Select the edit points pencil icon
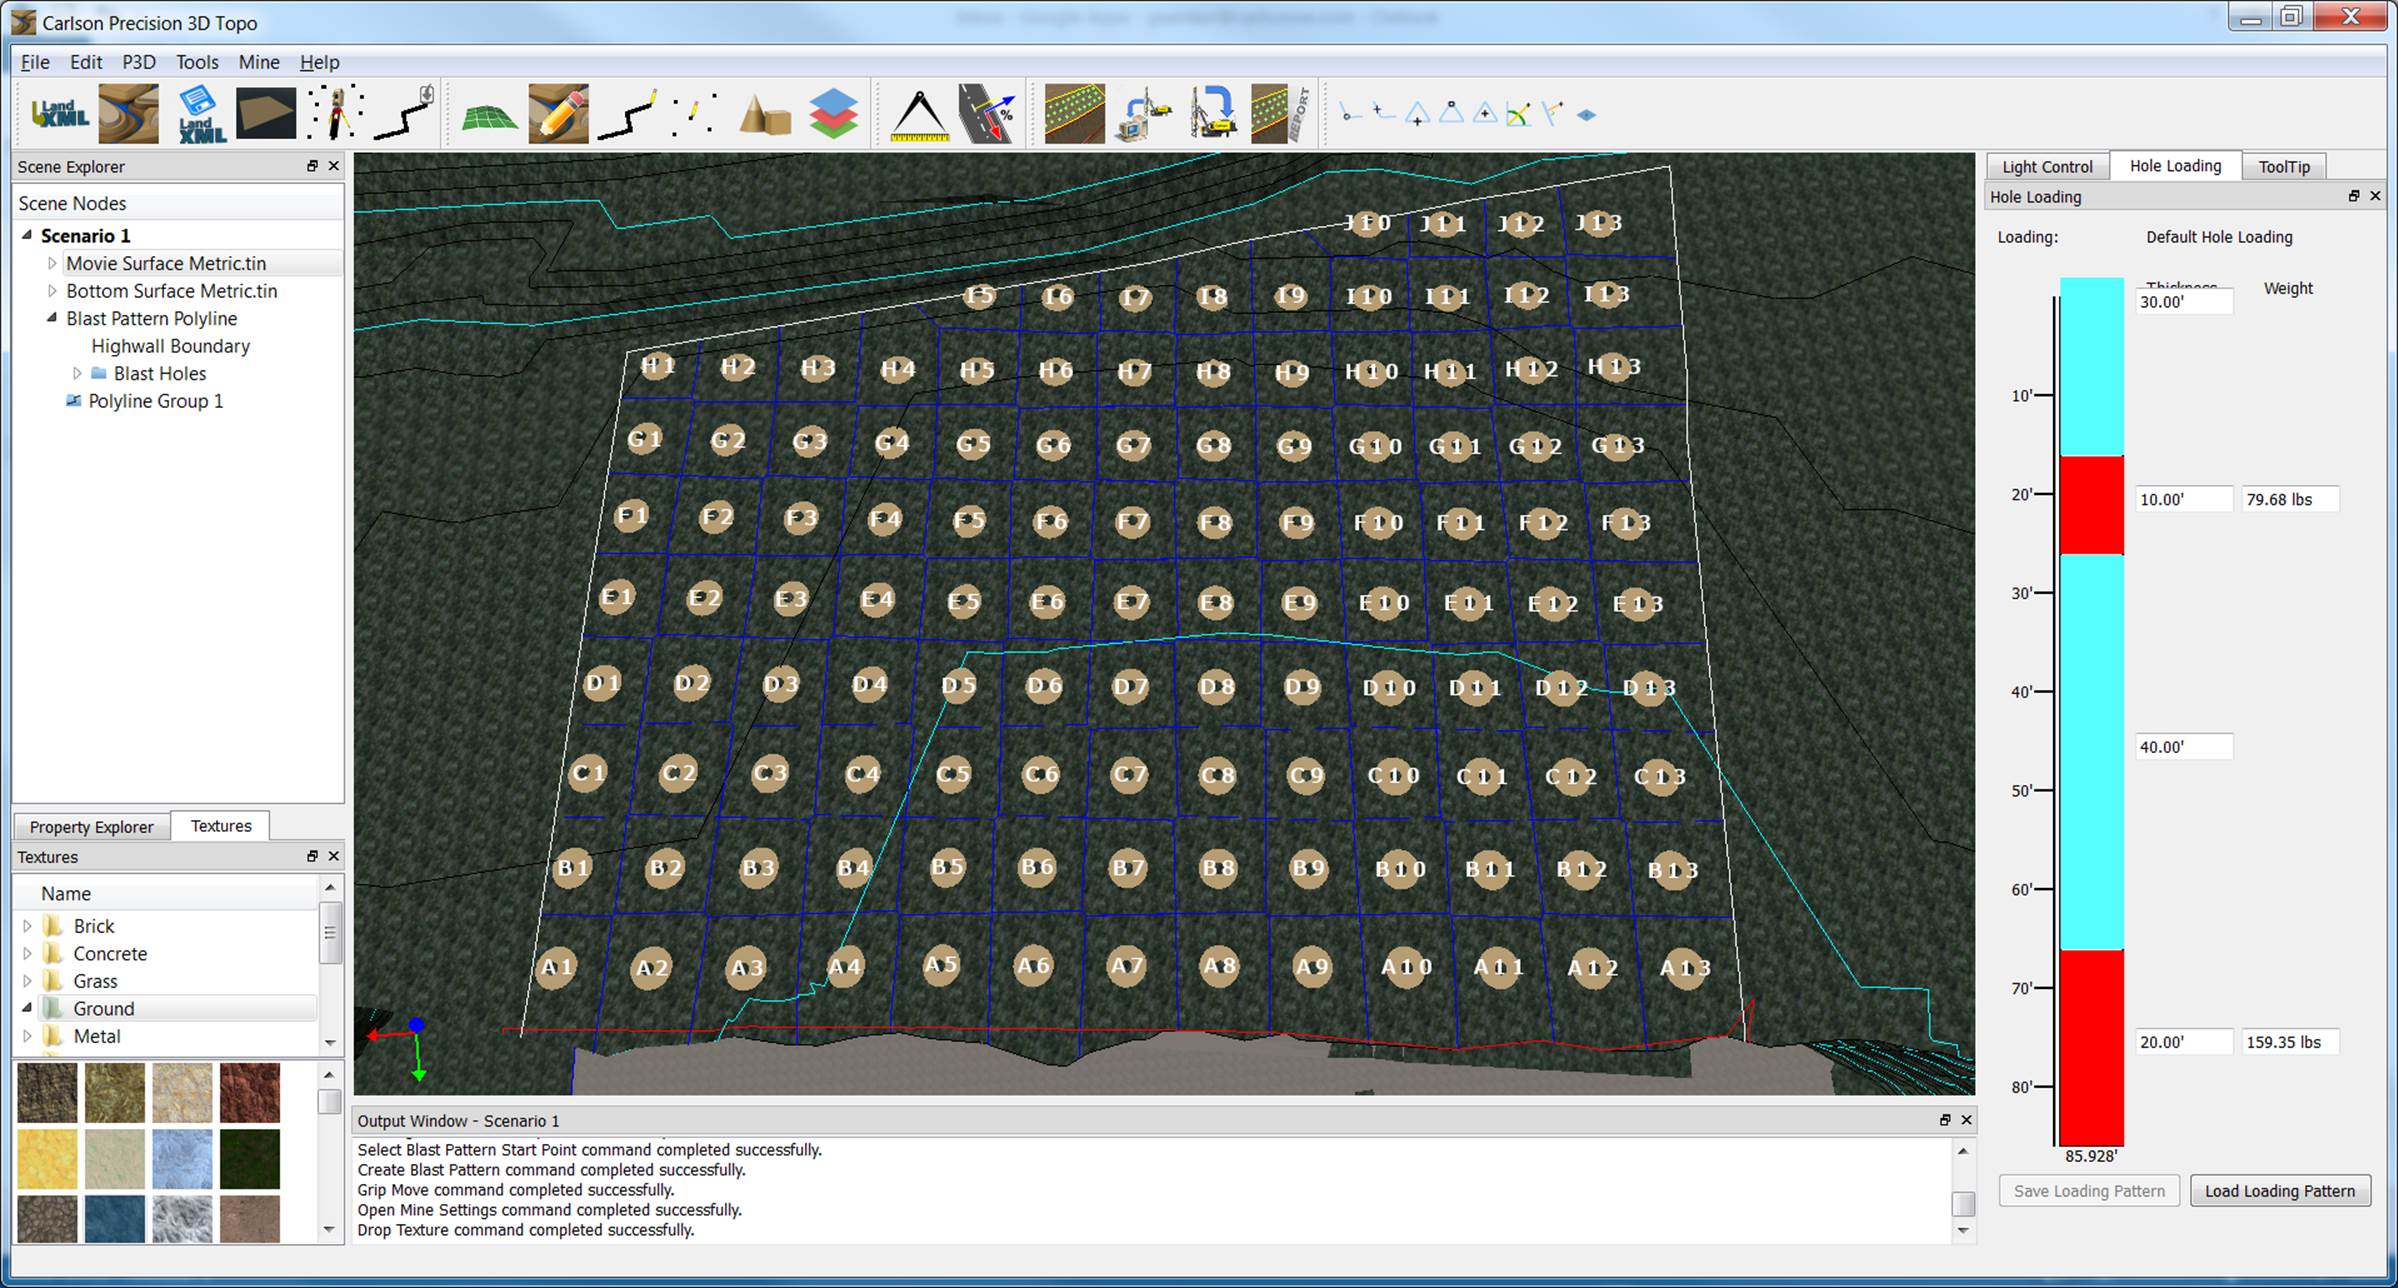The height and width of the screenshot is (1288, 2398). click(x=695, y=114)
